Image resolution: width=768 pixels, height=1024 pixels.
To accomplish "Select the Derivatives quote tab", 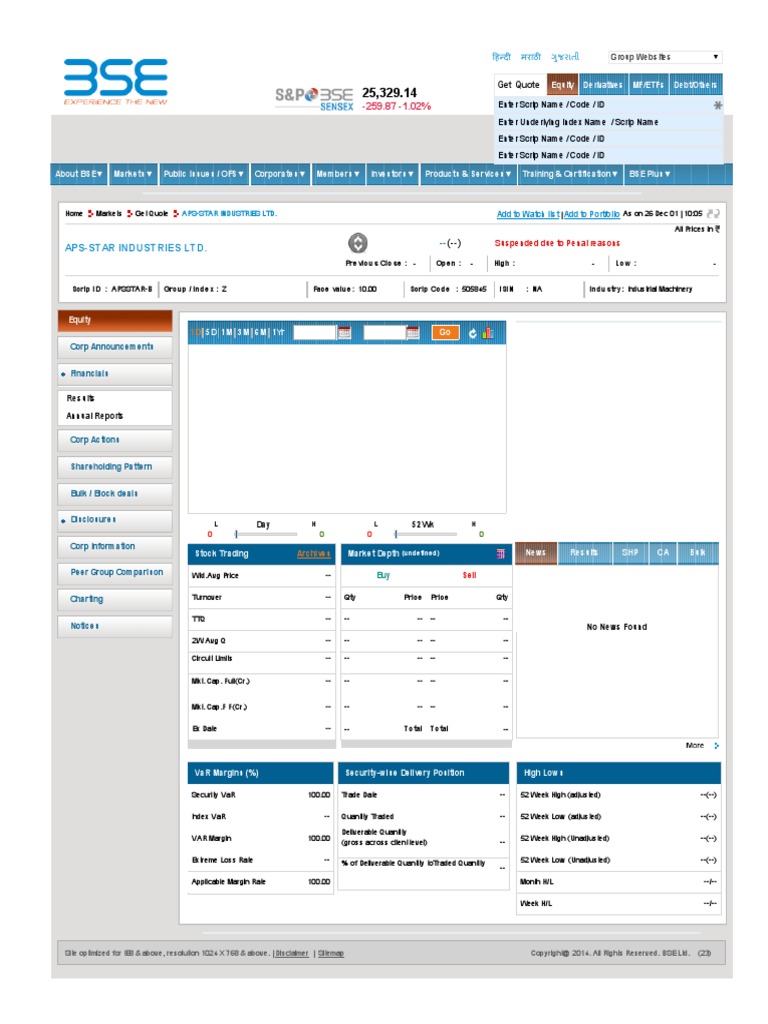I will 603,85.
